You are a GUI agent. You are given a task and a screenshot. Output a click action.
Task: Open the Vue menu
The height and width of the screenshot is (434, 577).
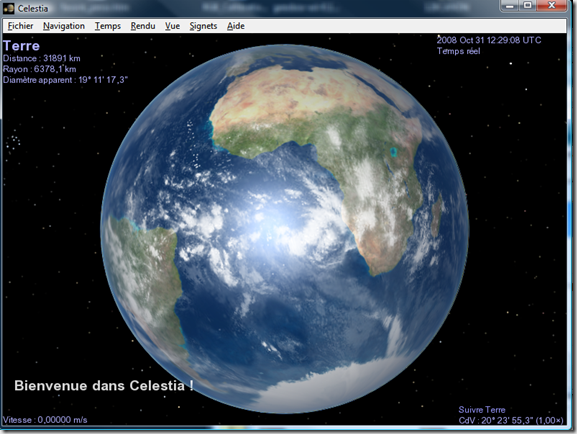pos(172,26)
